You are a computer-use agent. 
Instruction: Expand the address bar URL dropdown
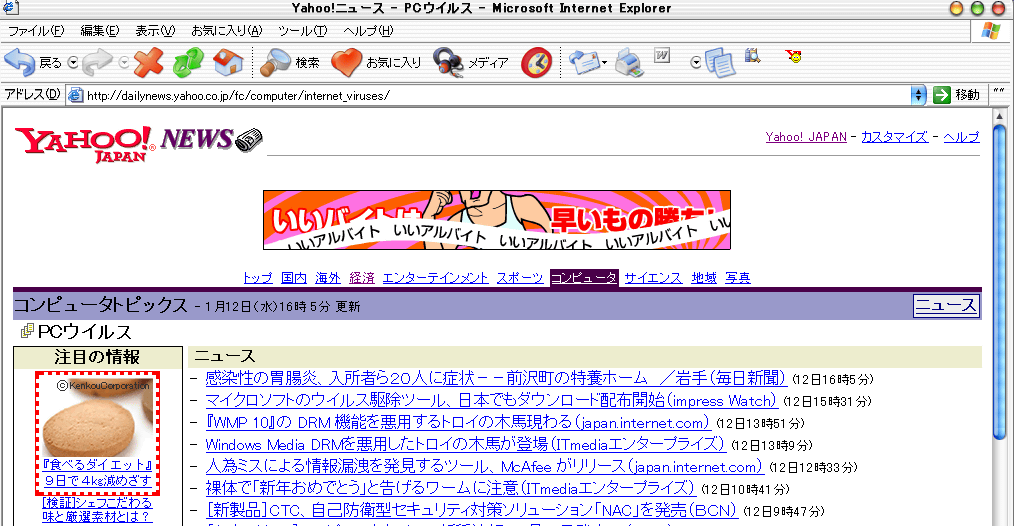pyautogui.click(x=918, y=95)
